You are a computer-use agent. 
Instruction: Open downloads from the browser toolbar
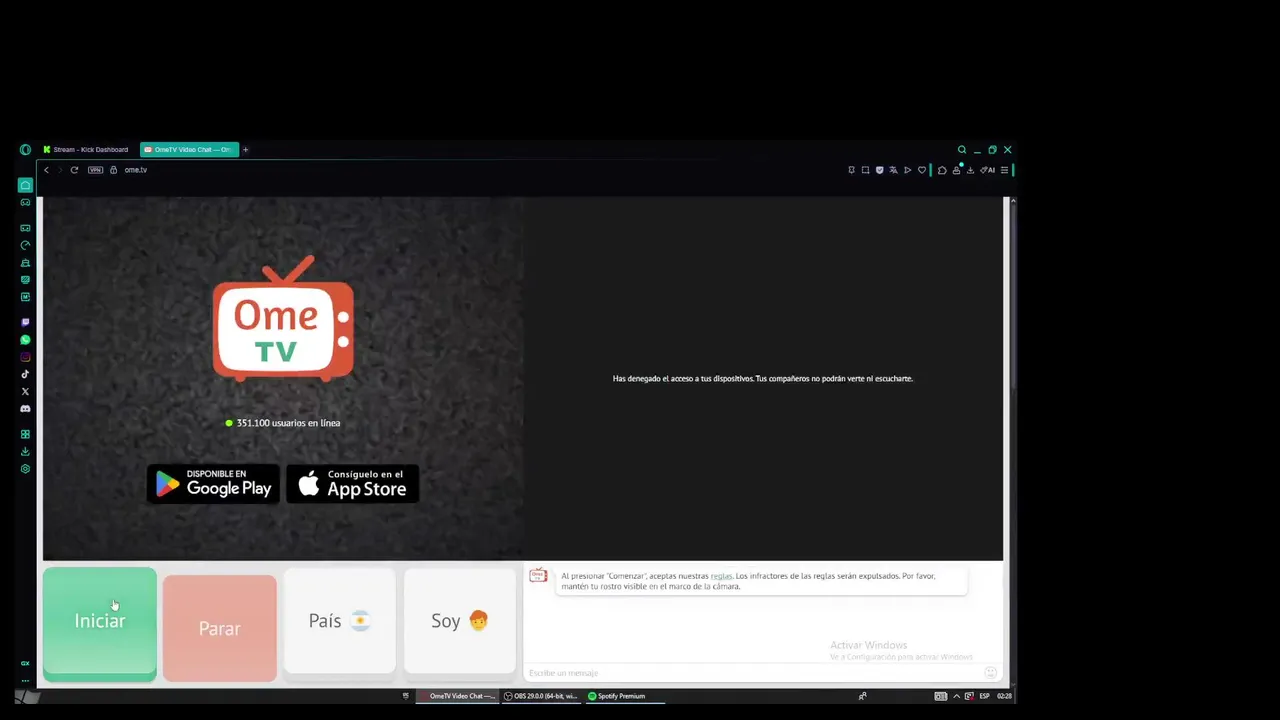(970, 170)
